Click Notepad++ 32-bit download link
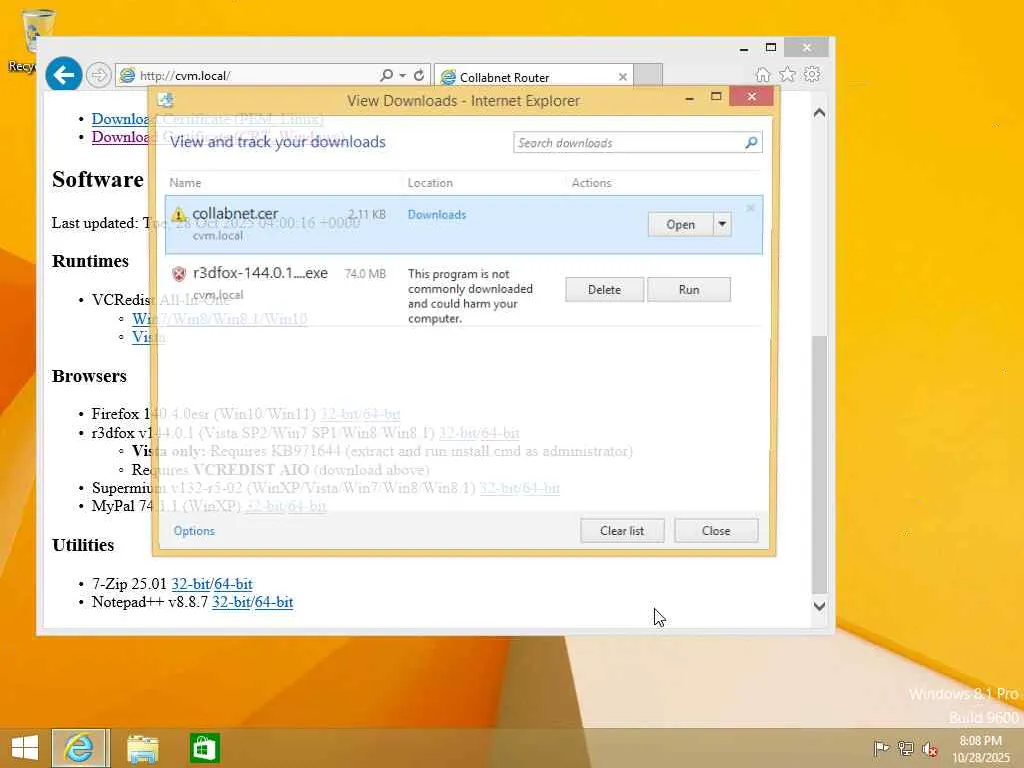Viewport: 1024px width, 768px height. click(232, 601)
